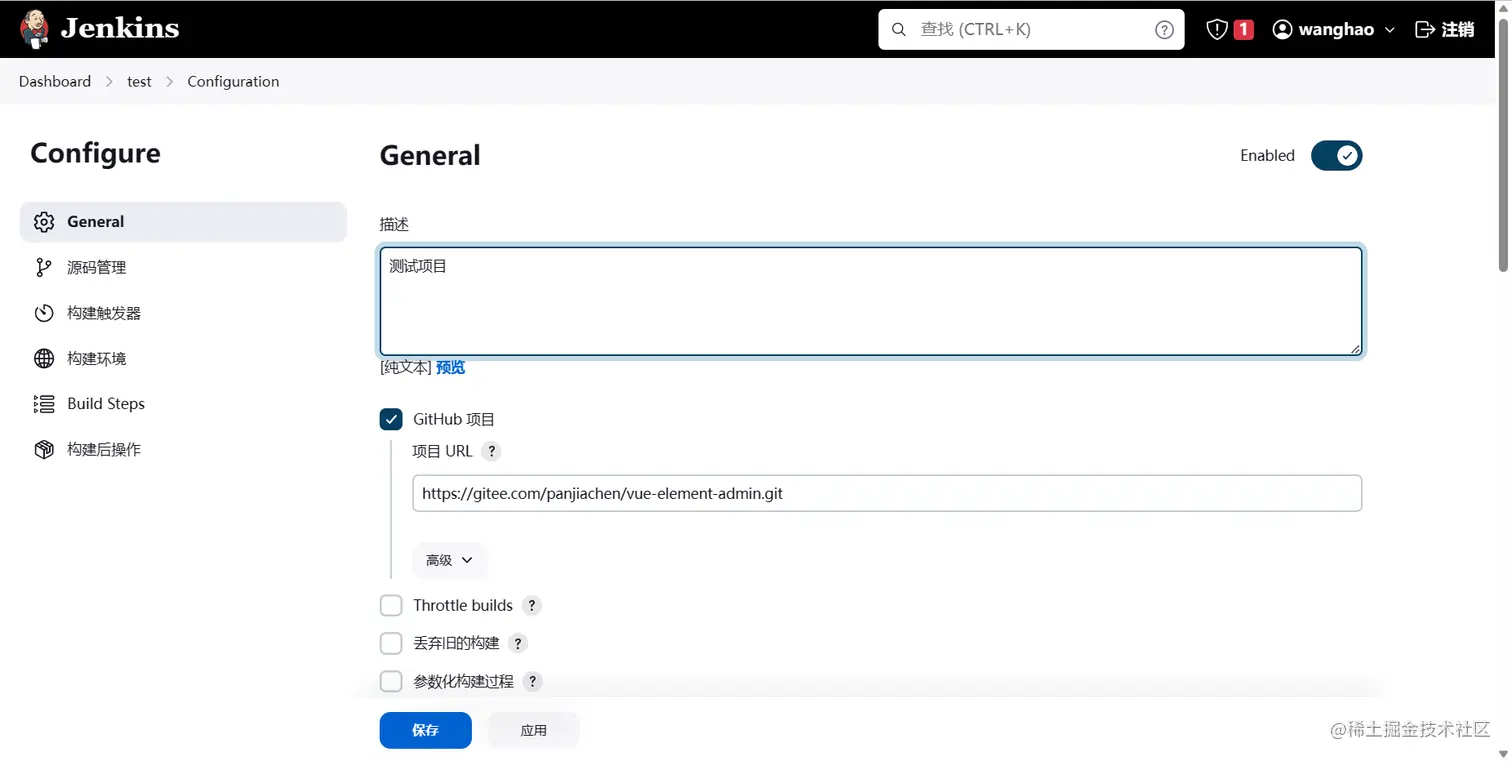Click the Enabled label text
The image size is (1512, 761).
[x=1267, y=155]
